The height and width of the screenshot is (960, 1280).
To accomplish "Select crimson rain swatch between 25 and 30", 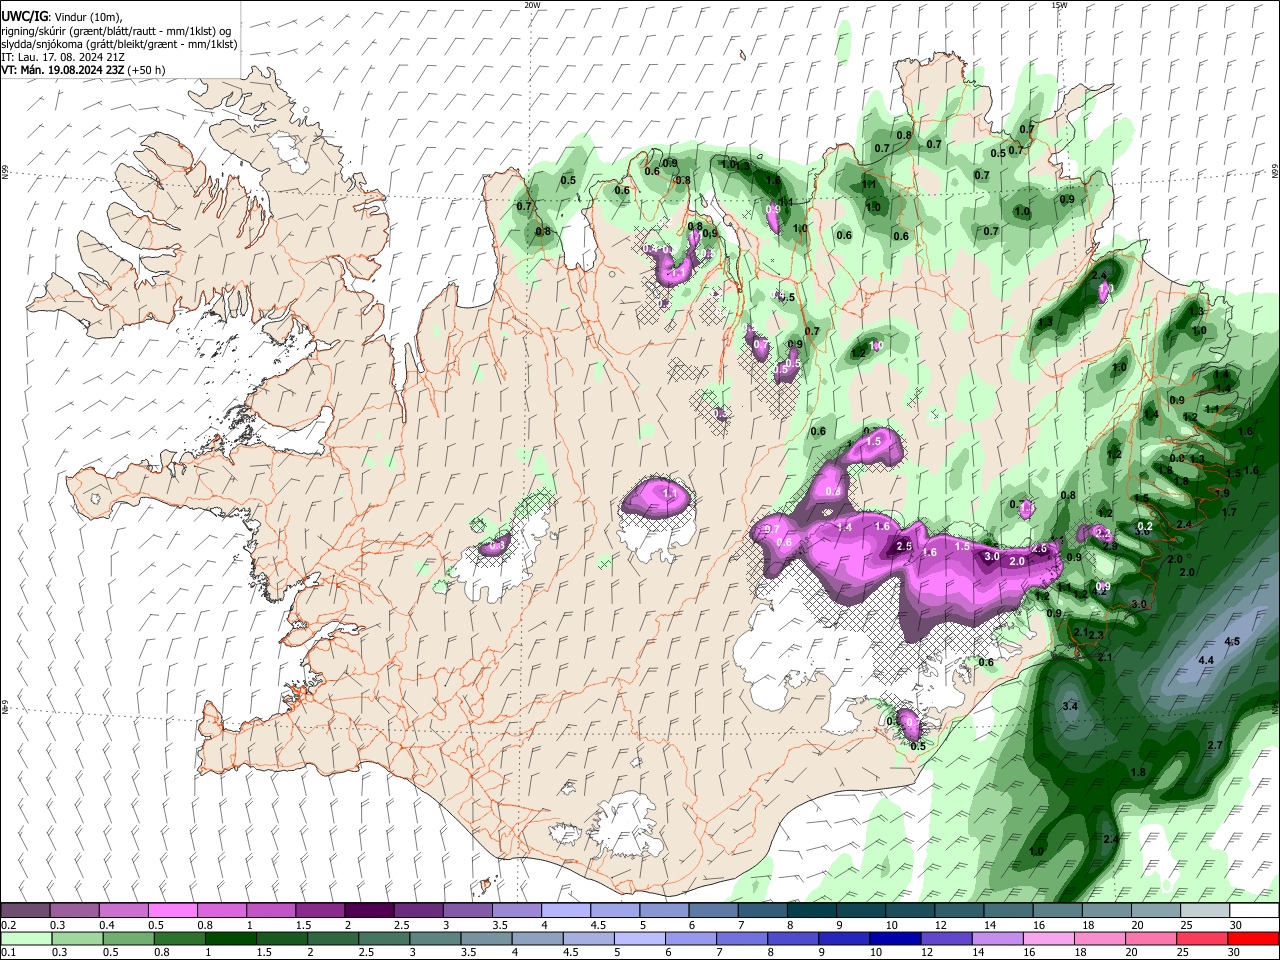I will click(x=1203, y=939).
